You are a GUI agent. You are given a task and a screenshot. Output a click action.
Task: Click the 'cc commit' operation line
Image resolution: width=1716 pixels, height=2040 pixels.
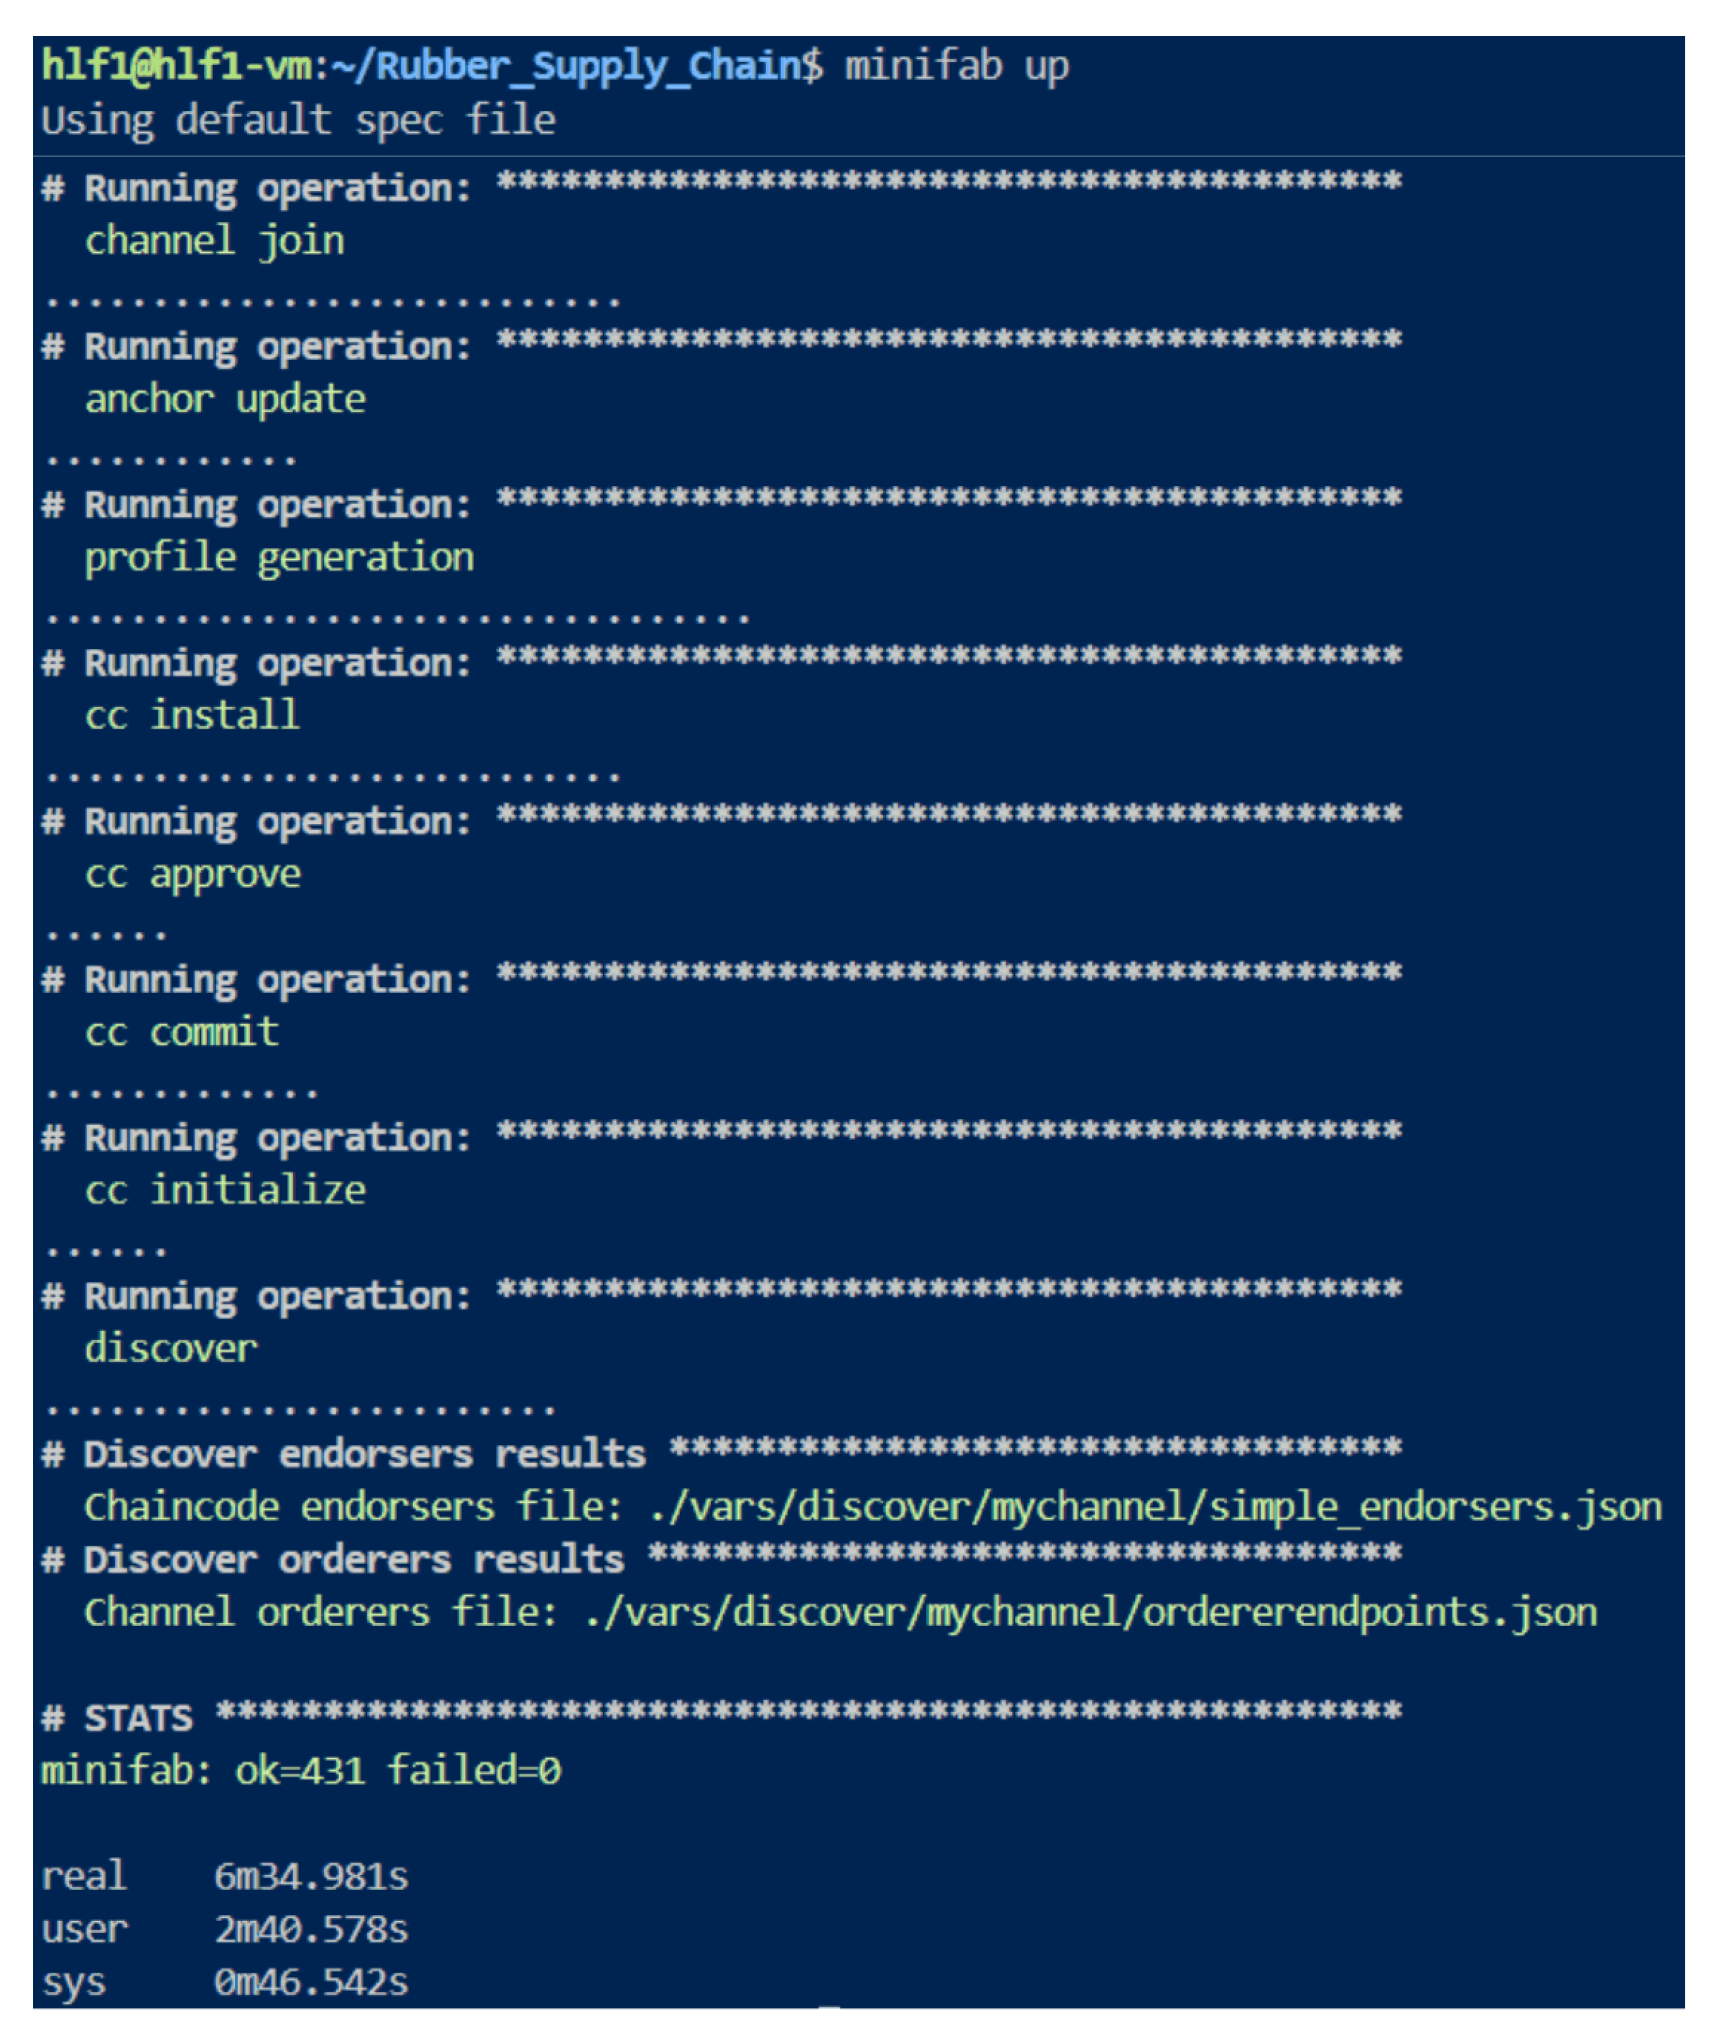tap(182, 1032)
